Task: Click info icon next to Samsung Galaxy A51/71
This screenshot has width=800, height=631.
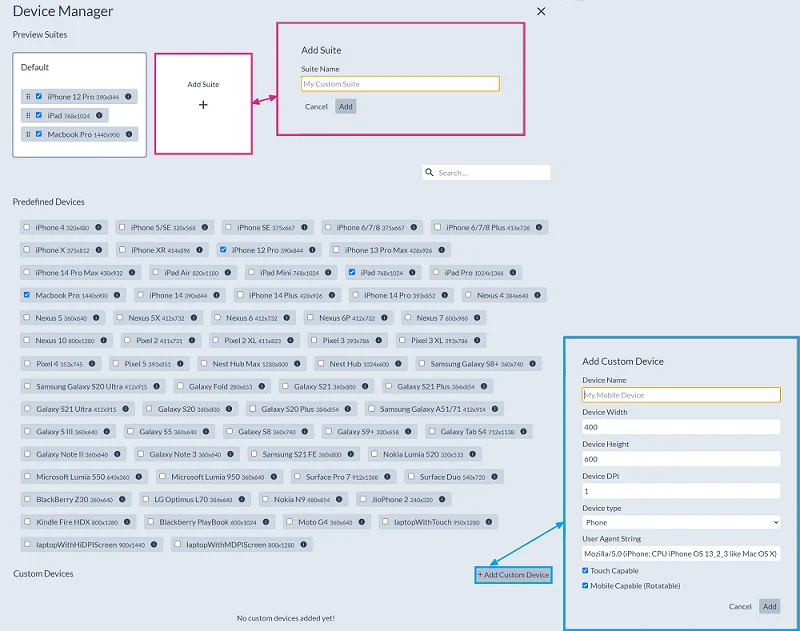Action: [x=495, y=409]
